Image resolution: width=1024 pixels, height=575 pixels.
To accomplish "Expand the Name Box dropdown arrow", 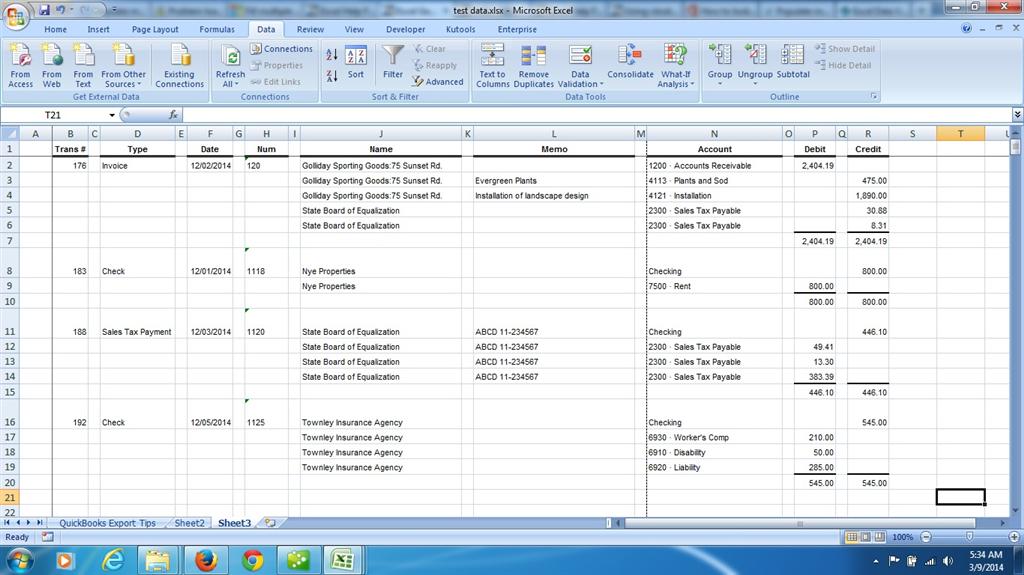I will tap(112, 115).
